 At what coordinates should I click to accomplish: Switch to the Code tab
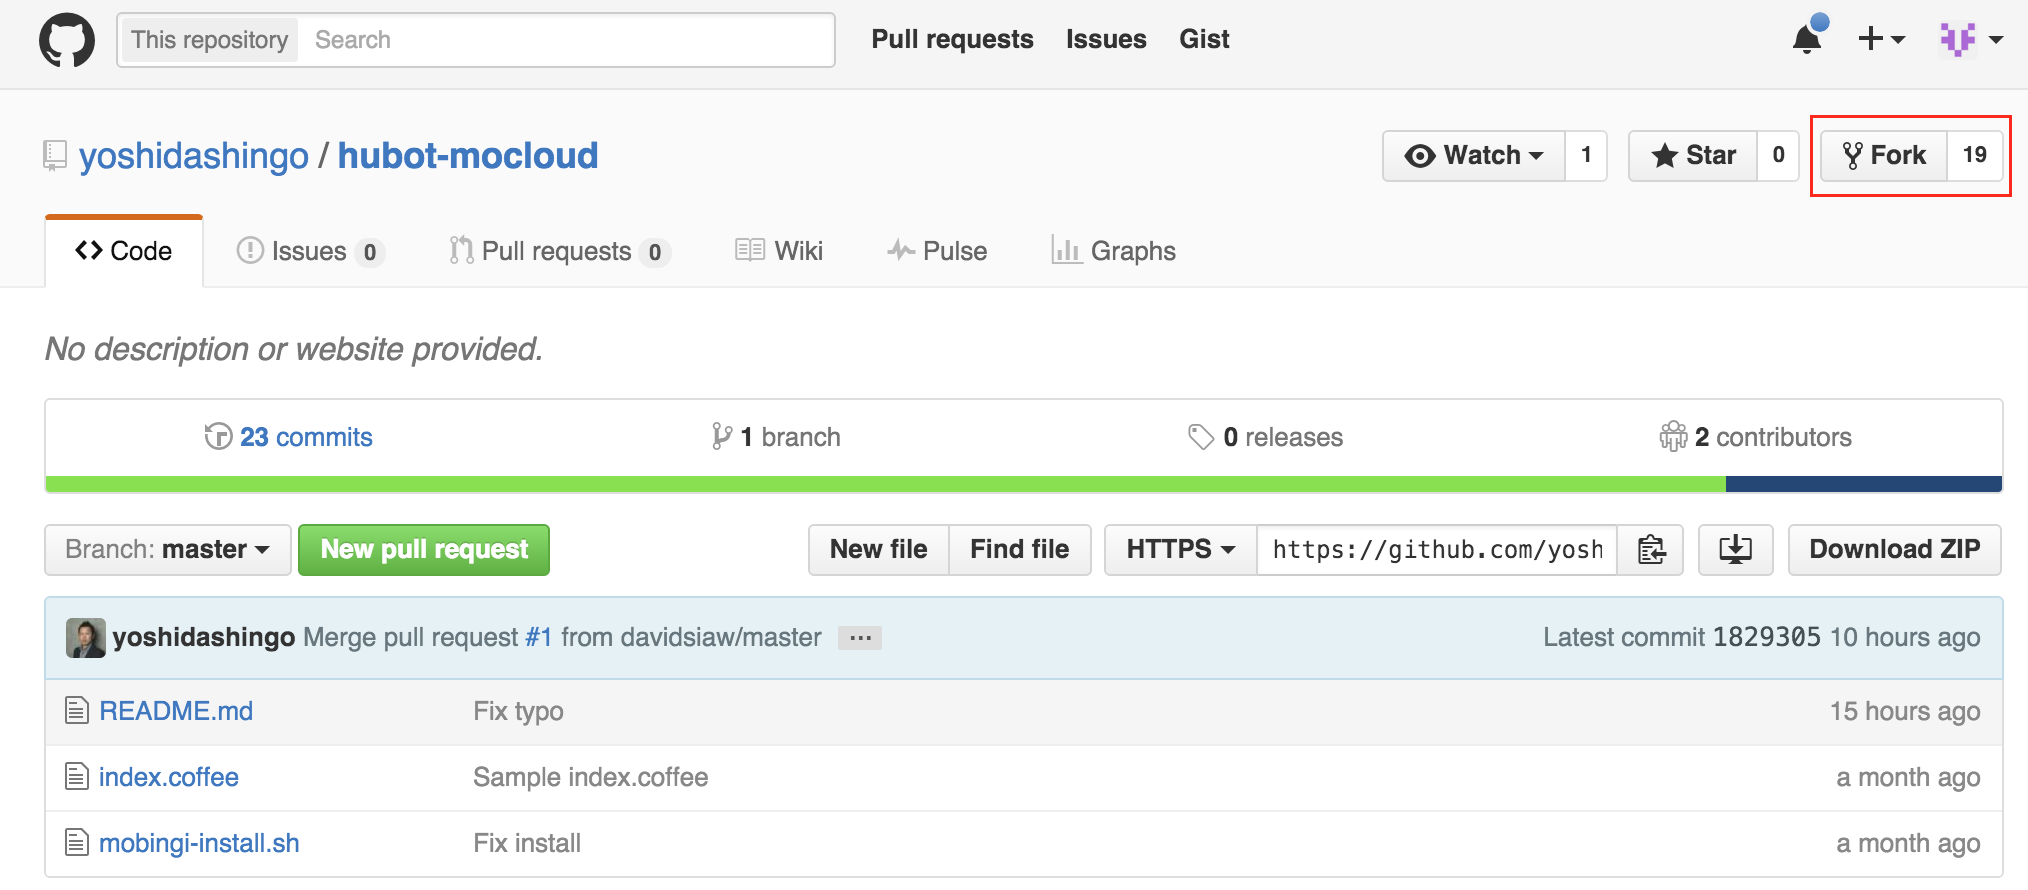[x=124, y=251]
